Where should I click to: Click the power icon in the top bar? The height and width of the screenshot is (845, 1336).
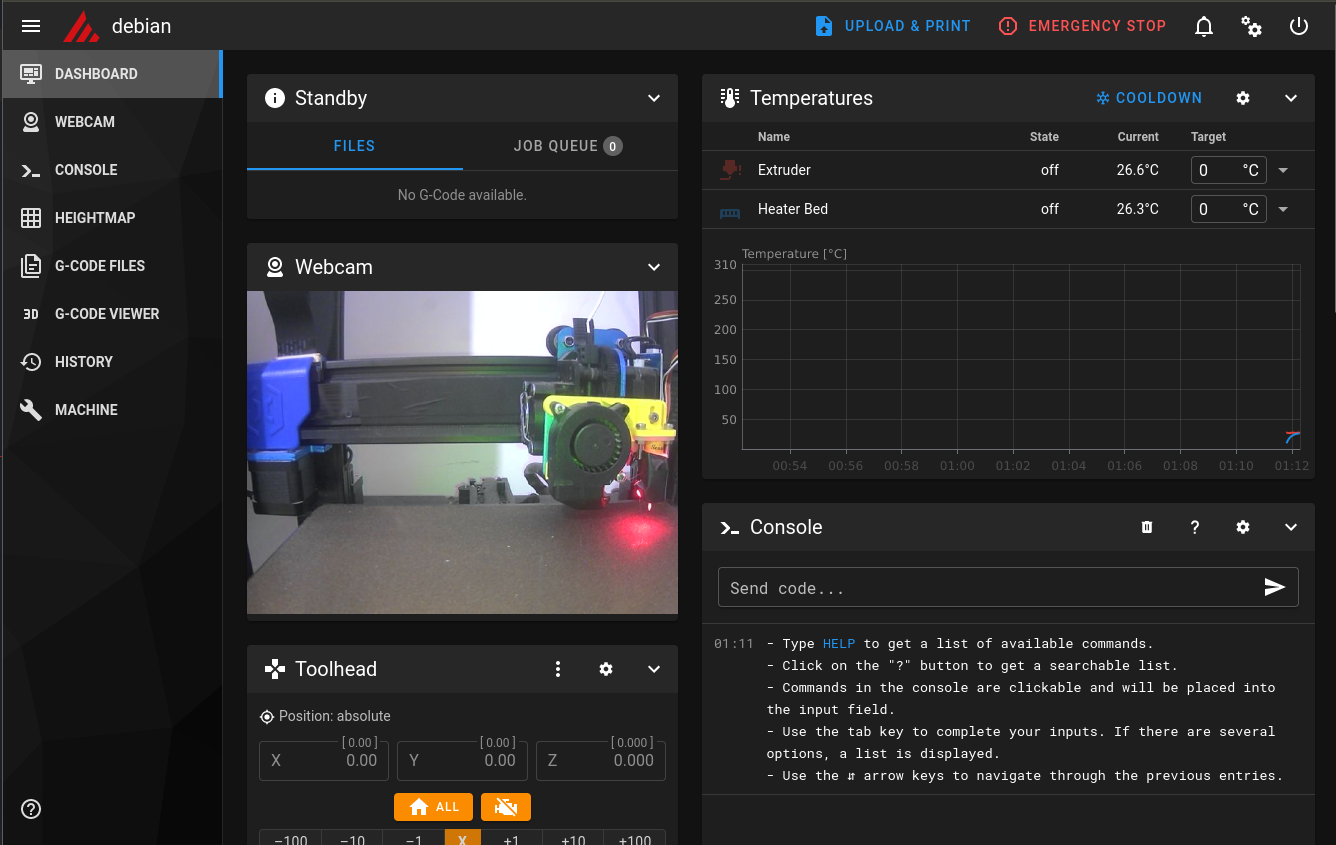(1299, 26)
